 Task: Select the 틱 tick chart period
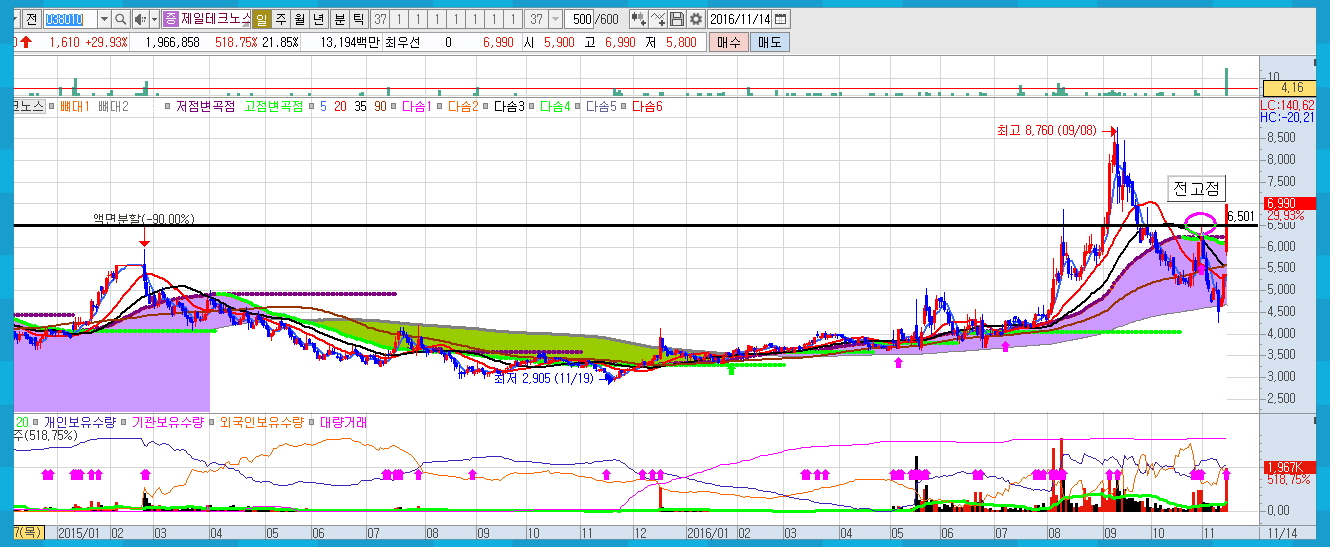pos(358,19)
